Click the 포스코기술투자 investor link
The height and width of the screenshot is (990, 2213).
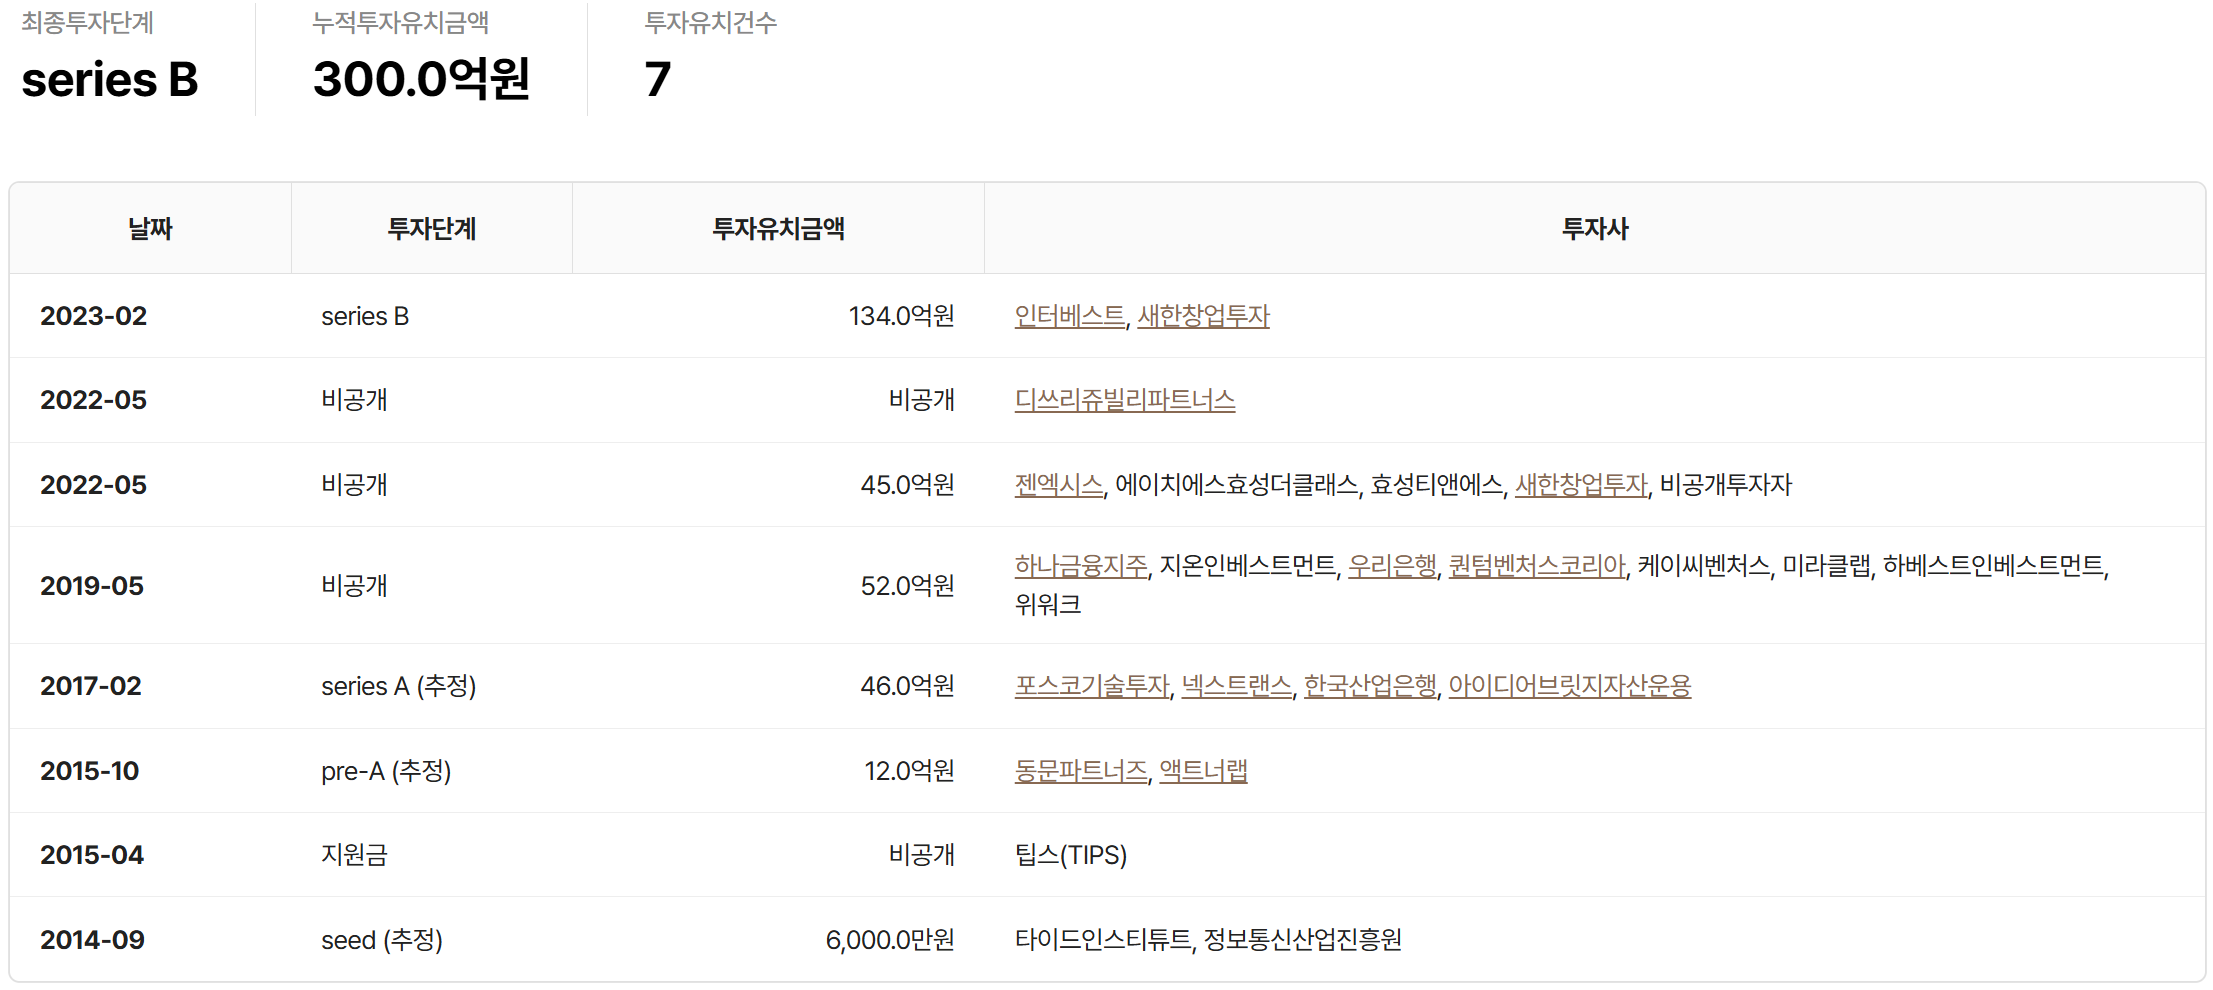pos(1091,686)
